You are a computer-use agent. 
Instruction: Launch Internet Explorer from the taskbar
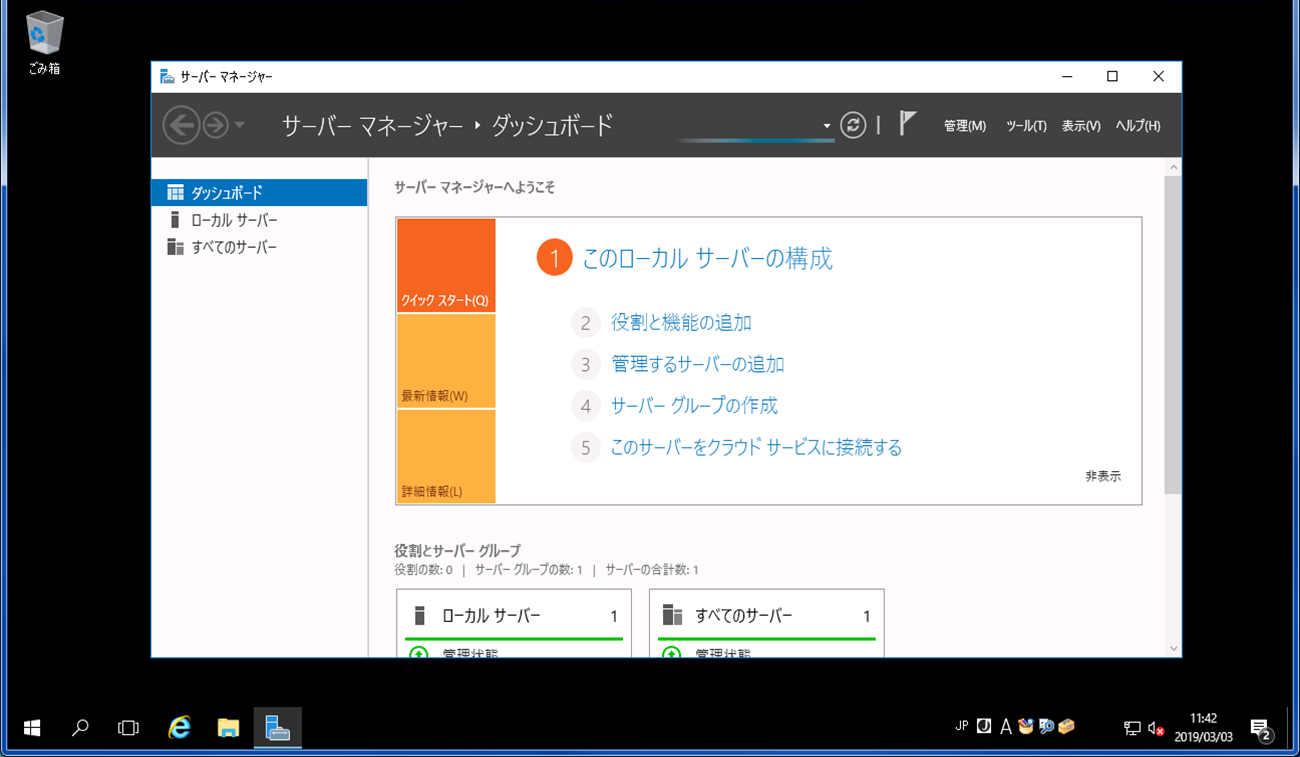(x=178, y=727)
